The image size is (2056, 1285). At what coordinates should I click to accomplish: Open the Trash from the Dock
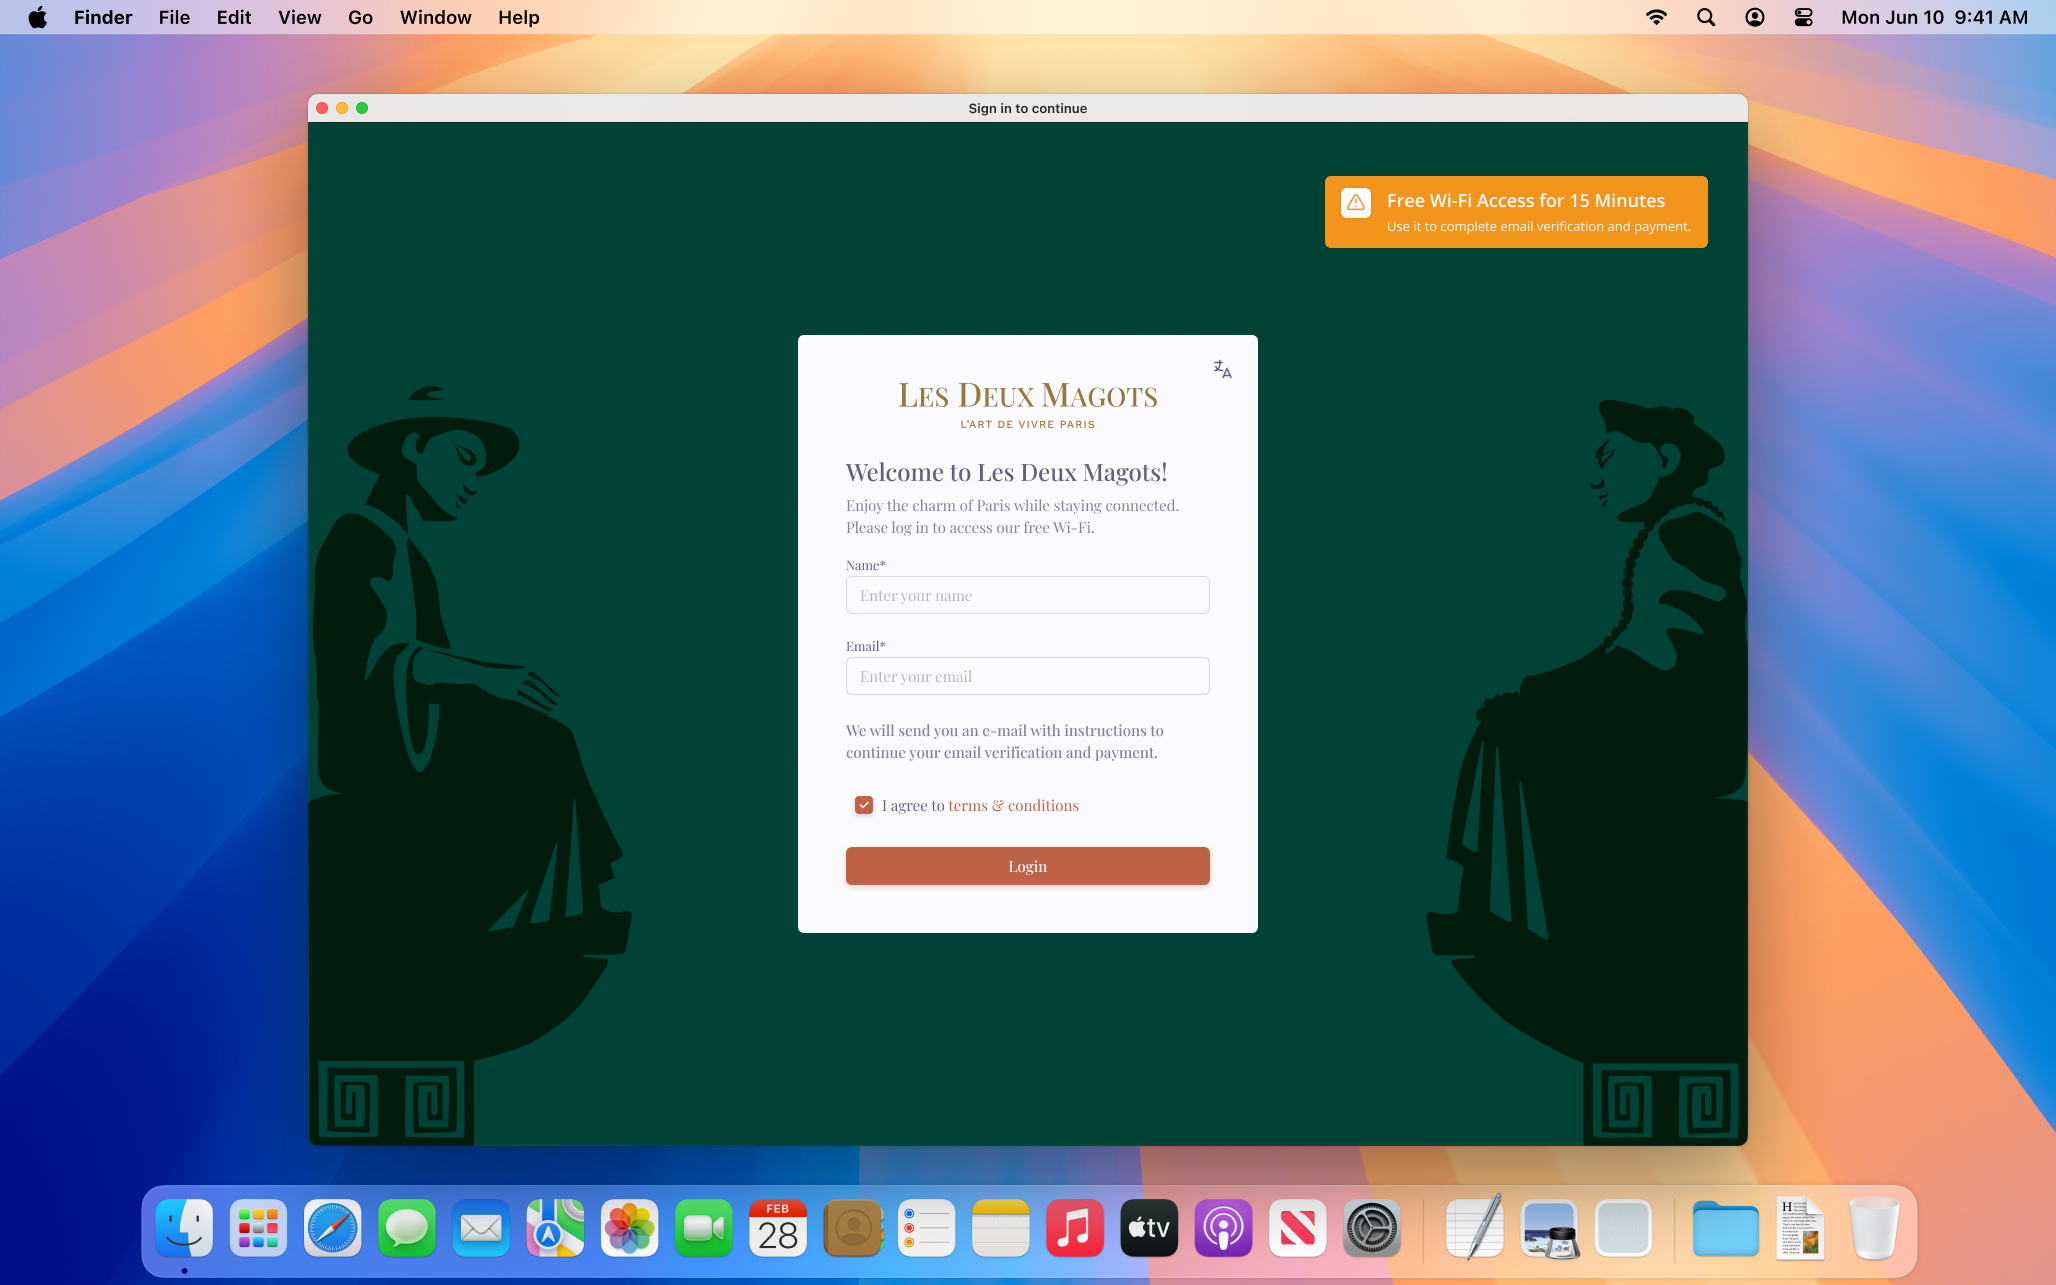pyautogui.click(x=1875, y=1228)
